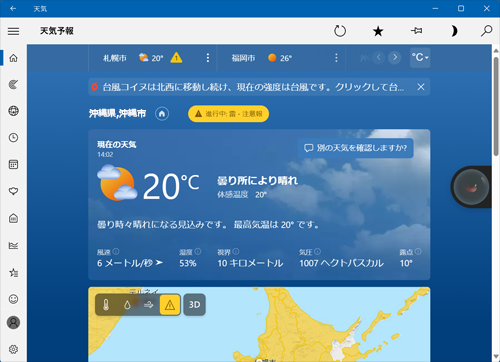Open the heart life sidebar icon
This screenshot has height=362, width=500.
13,191
